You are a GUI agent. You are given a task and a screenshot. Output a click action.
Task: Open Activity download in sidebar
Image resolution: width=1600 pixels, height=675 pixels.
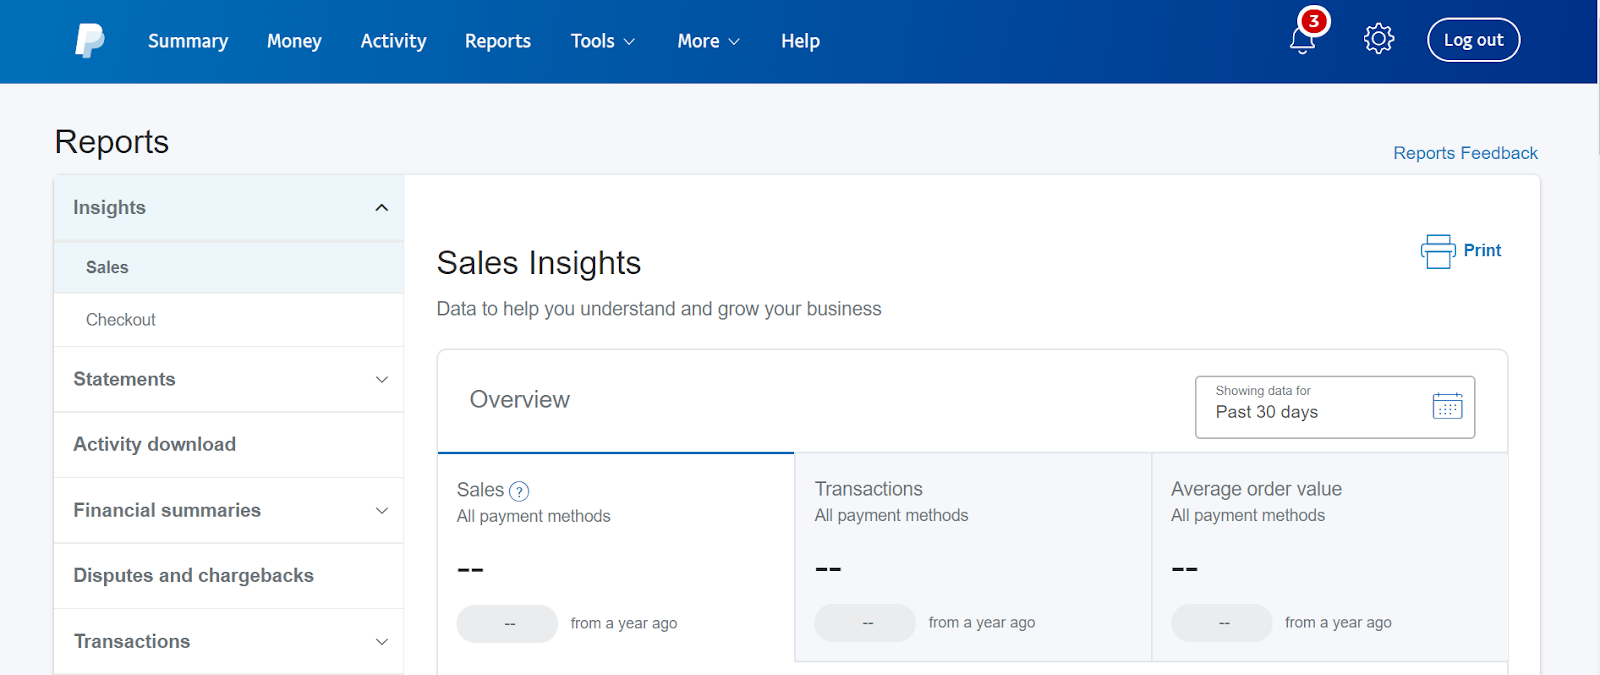click(229, 445)
